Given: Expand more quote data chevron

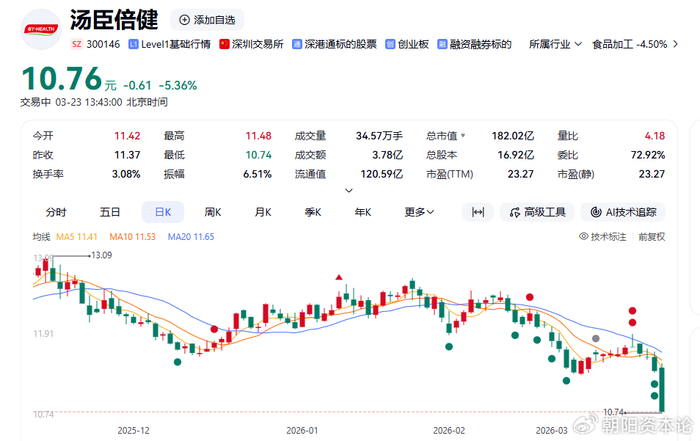Looking at the screenshot, I should 349,191.
